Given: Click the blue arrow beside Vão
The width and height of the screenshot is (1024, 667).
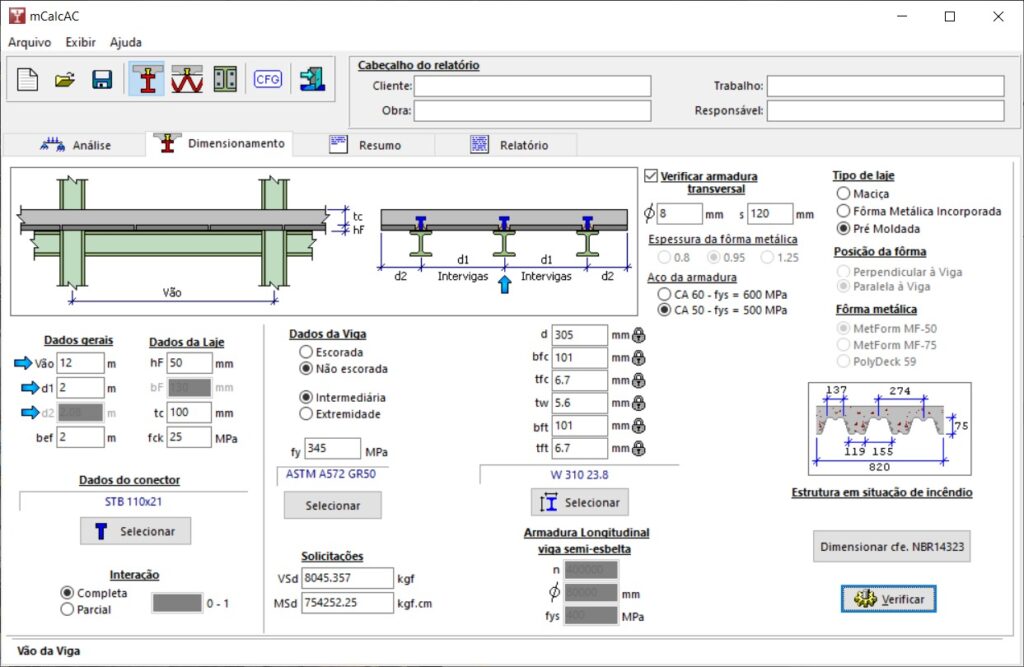Looking at the screenshot, I should (23, 363).
